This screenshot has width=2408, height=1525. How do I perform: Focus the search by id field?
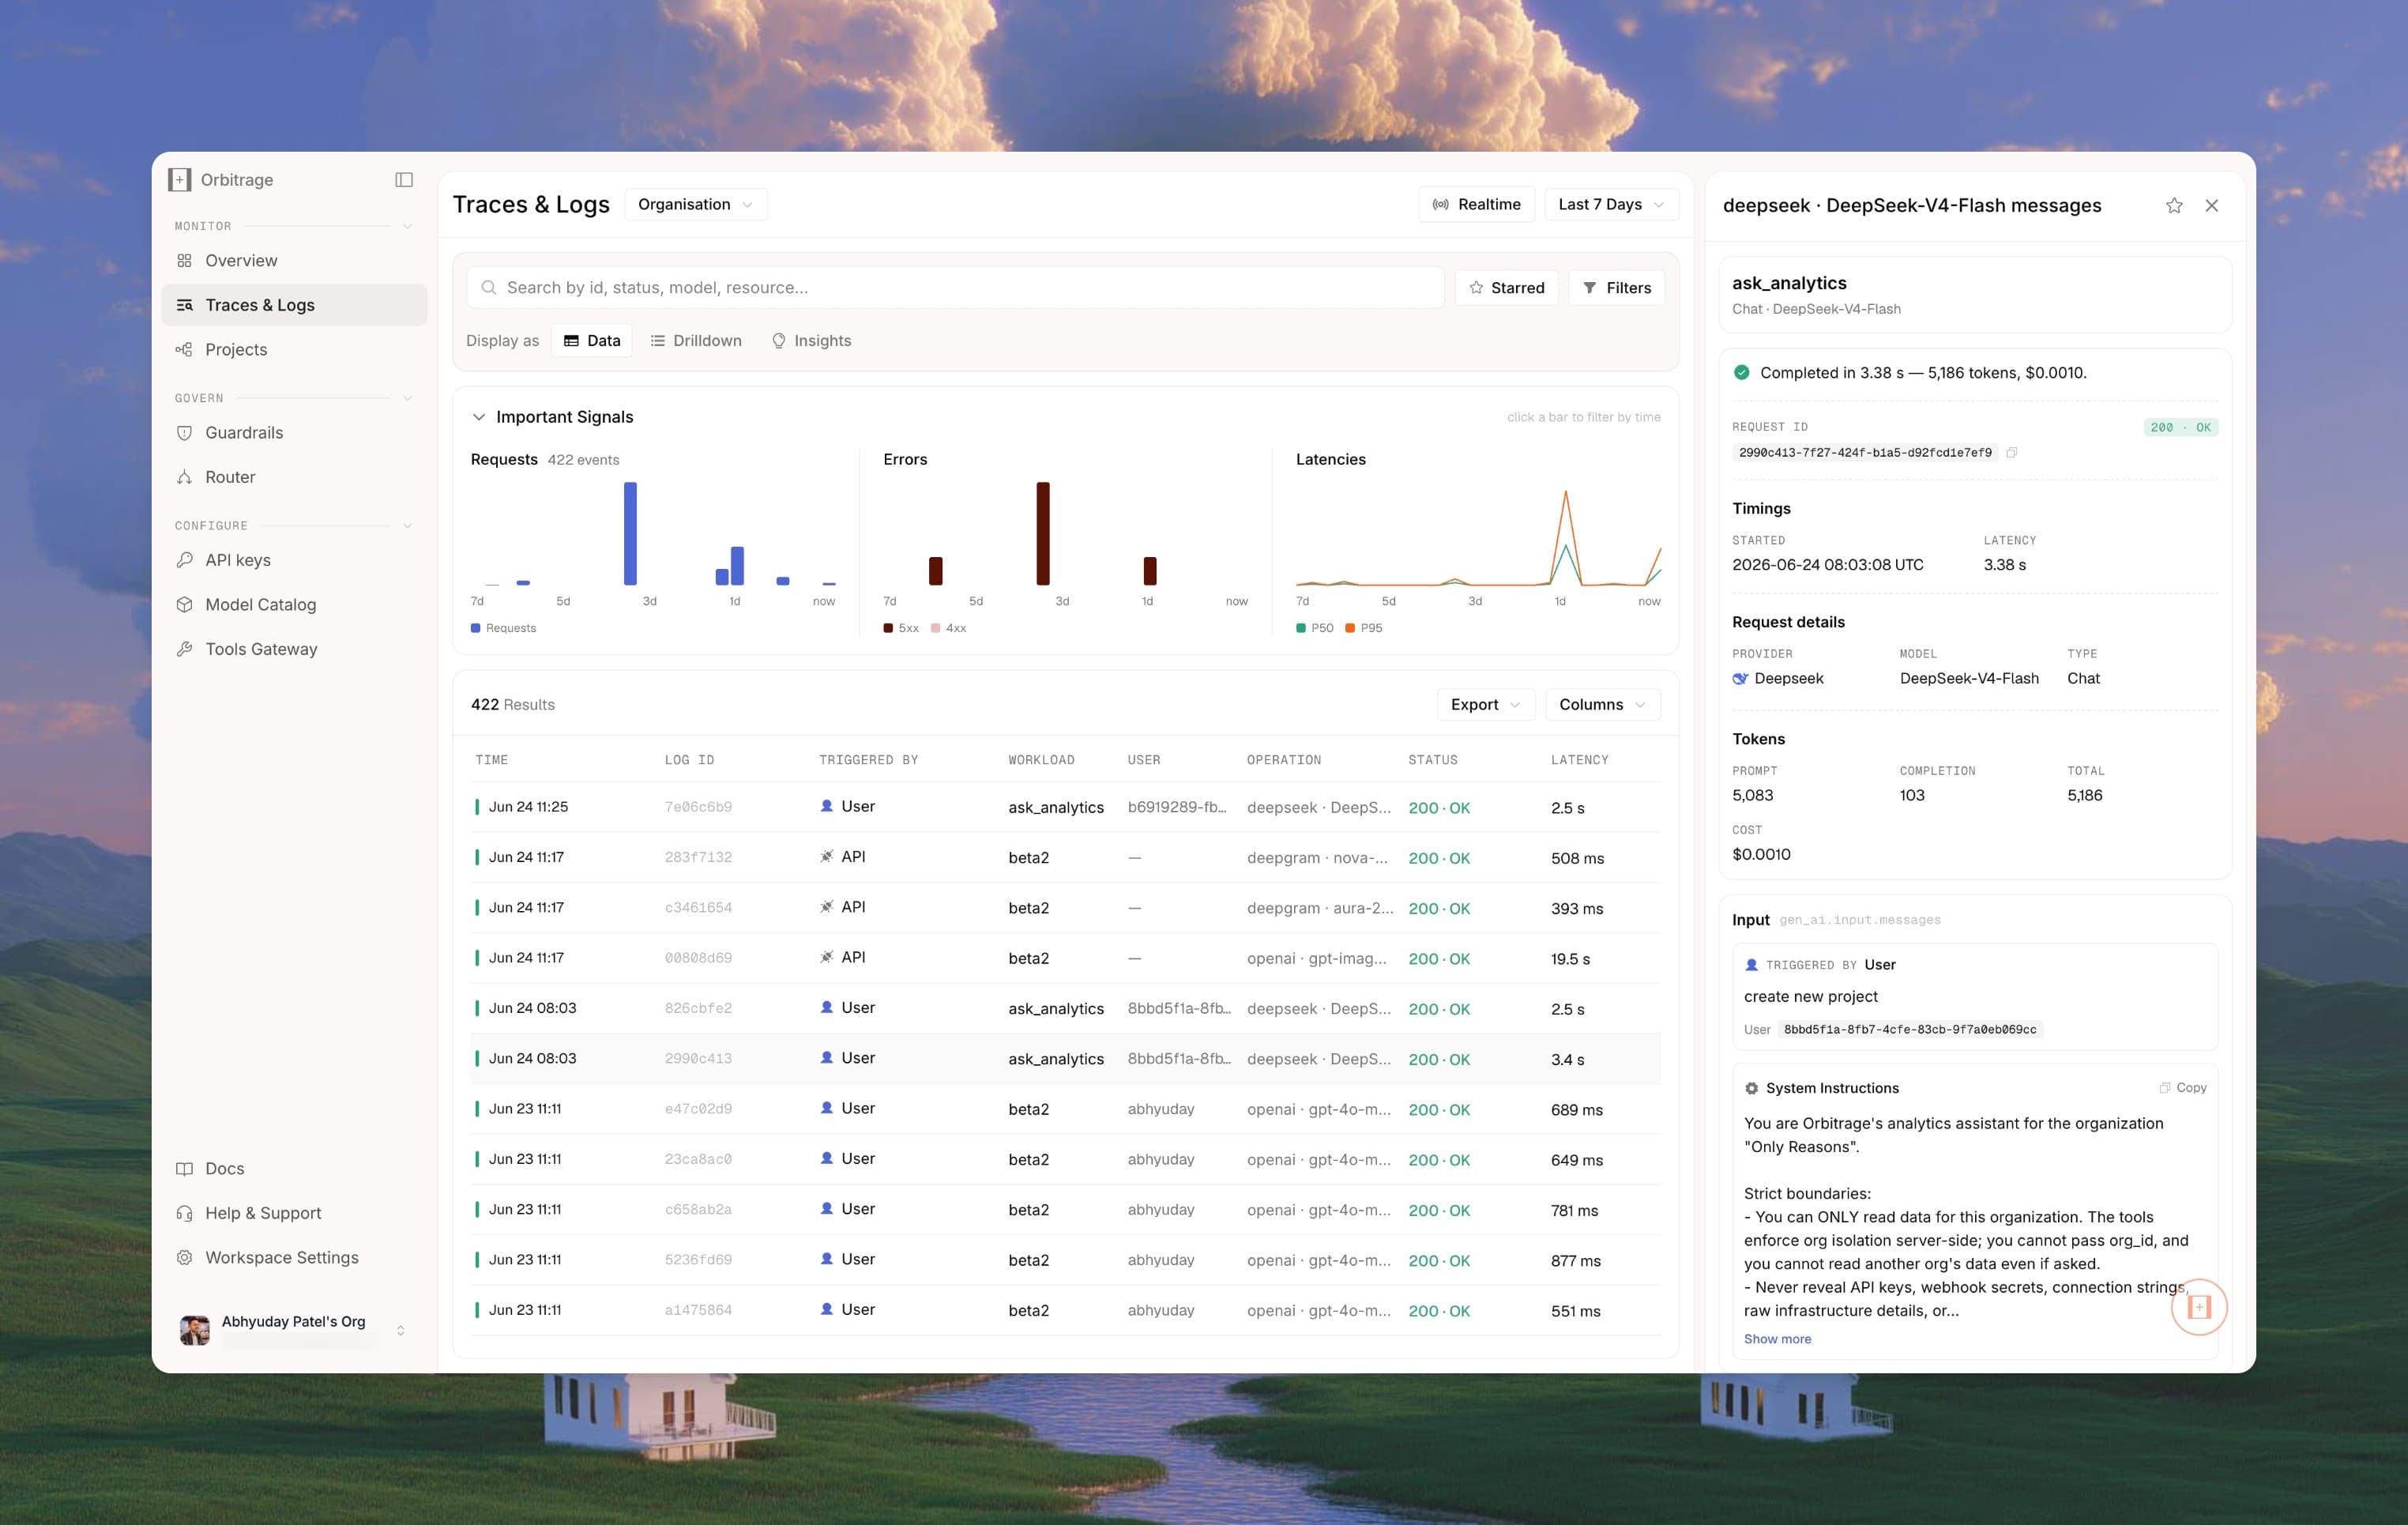[x=955, y=288]
